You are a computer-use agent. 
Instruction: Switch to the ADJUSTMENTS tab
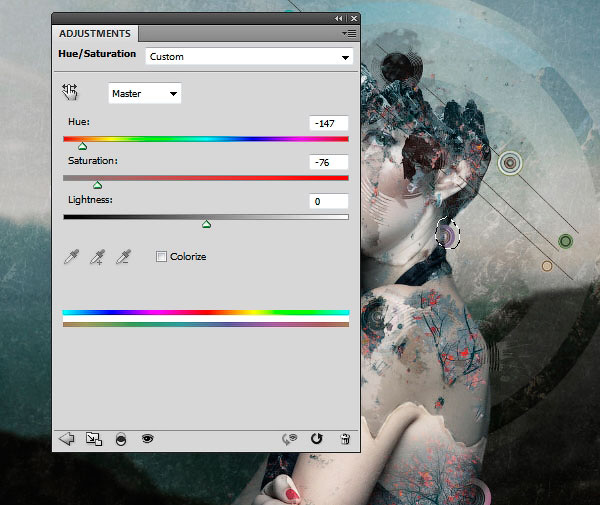pos(95,34)
